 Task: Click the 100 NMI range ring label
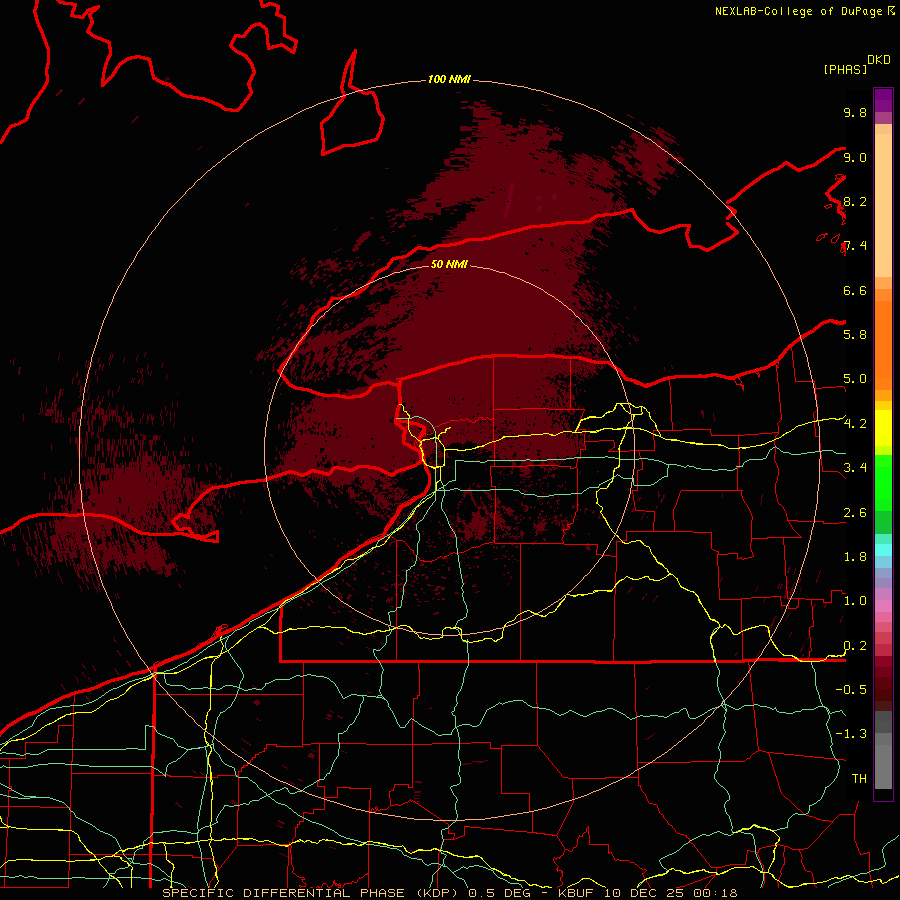(449, 79)
